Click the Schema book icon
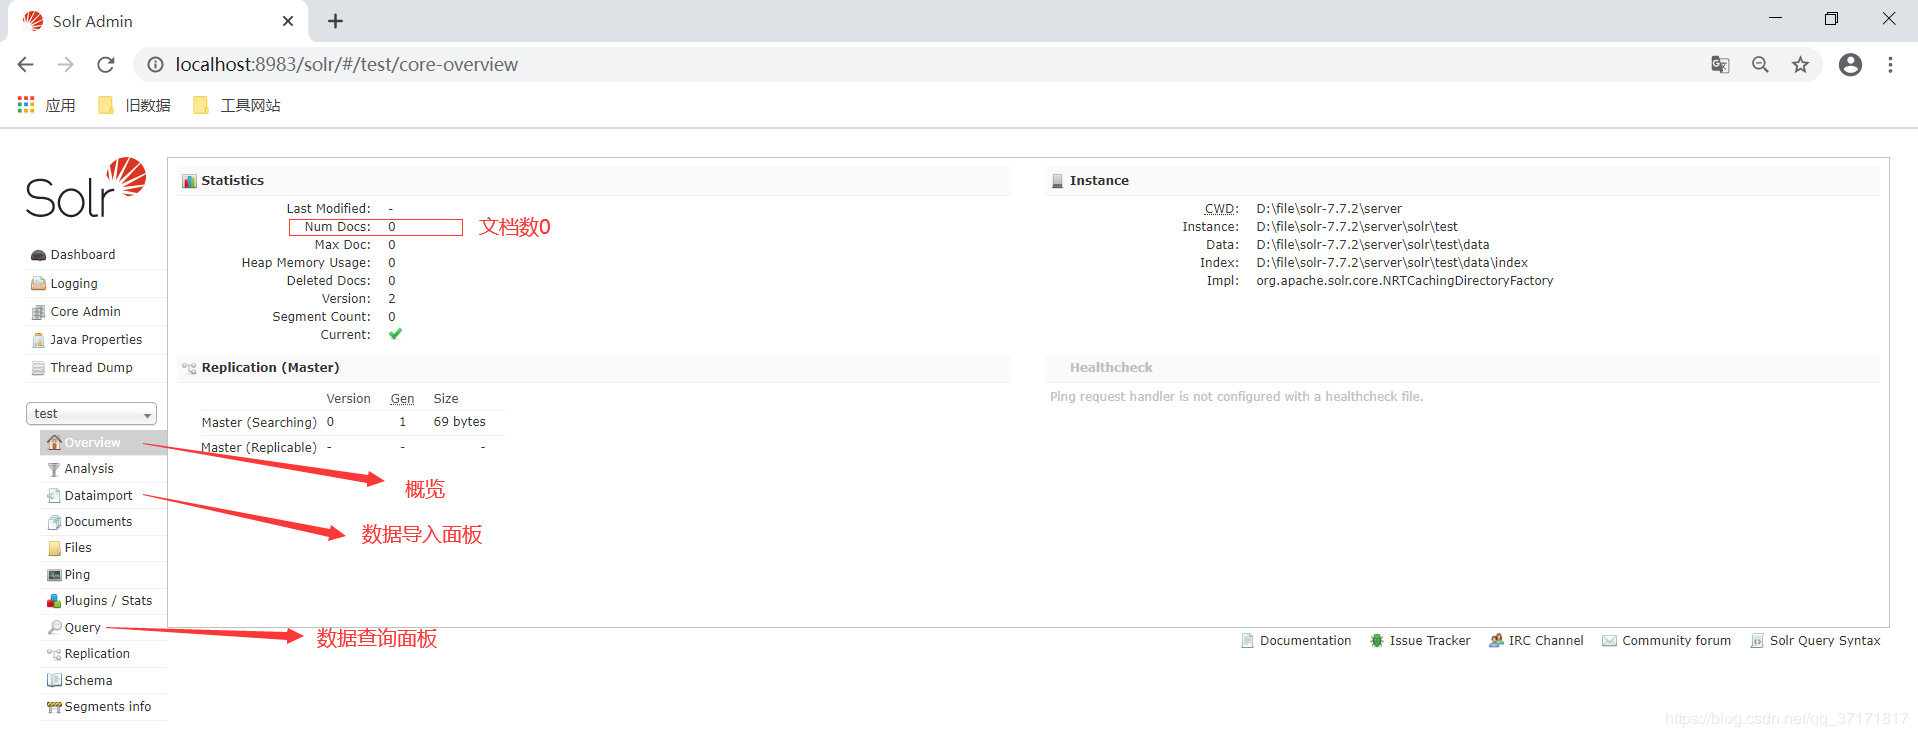1918x737 pixels. tap(54, 681)
